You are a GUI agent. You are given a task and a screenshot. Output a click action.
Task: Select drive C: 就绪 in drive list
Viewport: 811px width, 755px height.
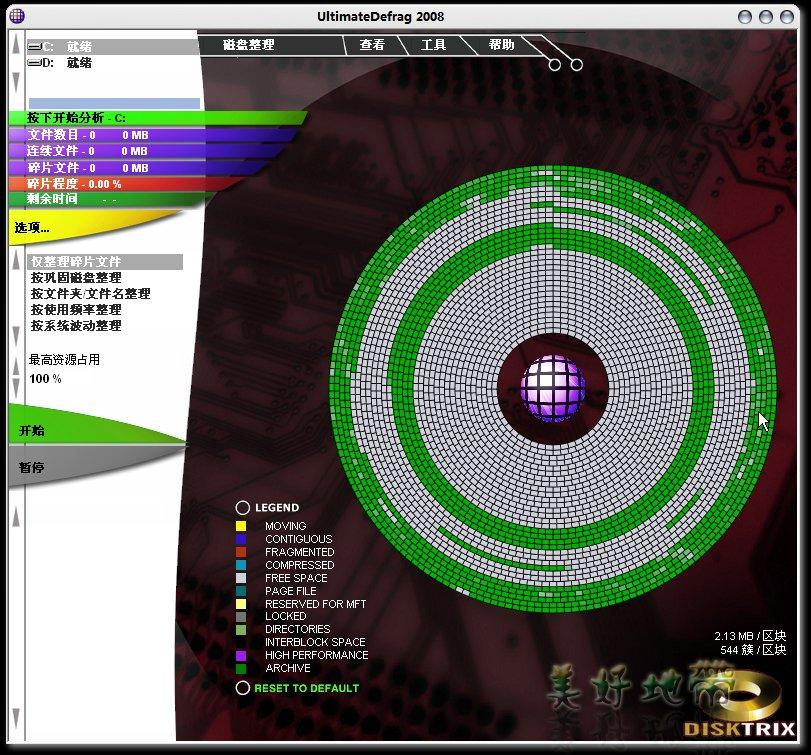pos(113,47)
